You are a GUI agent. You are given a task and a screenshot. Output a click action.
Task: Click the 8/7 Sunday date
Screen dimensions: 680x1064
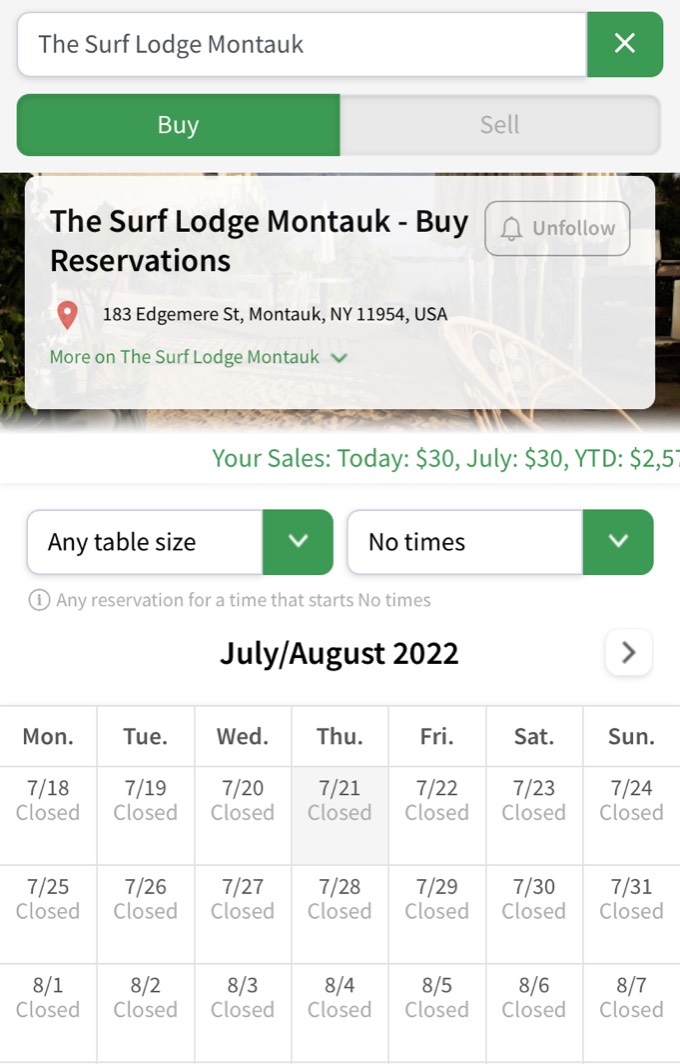pos(631,997)
